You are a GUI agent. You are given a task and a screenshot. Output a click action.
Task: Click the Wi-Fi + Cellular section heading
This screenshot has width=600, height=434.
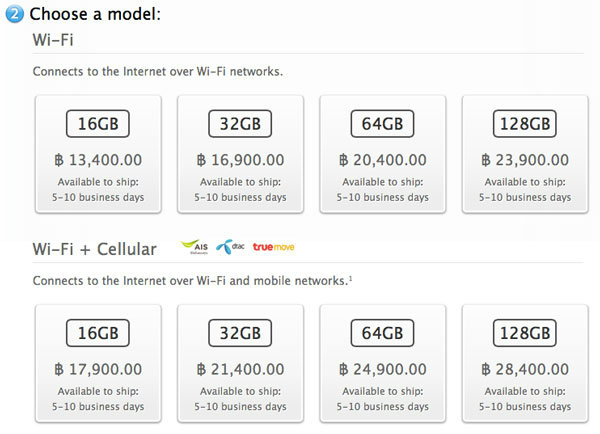95,249
